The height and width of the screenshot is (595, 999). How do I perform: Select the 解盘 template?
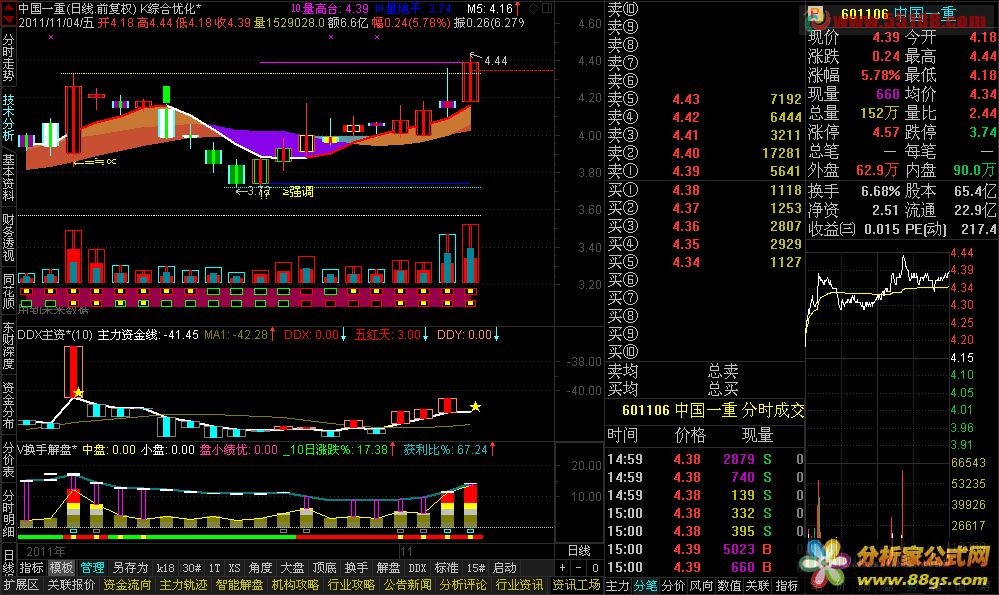388,568
